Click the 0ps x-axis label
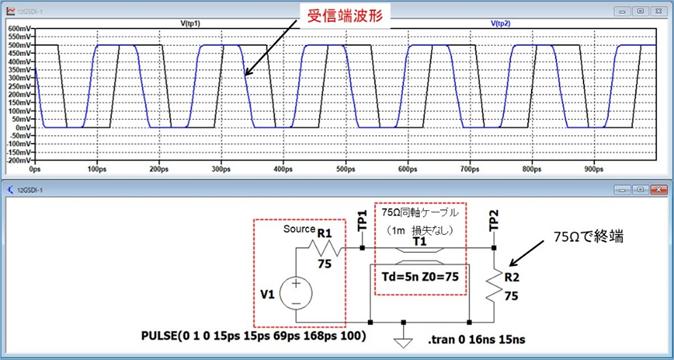The height and width of the screenshot is (360, 674). 35,169
